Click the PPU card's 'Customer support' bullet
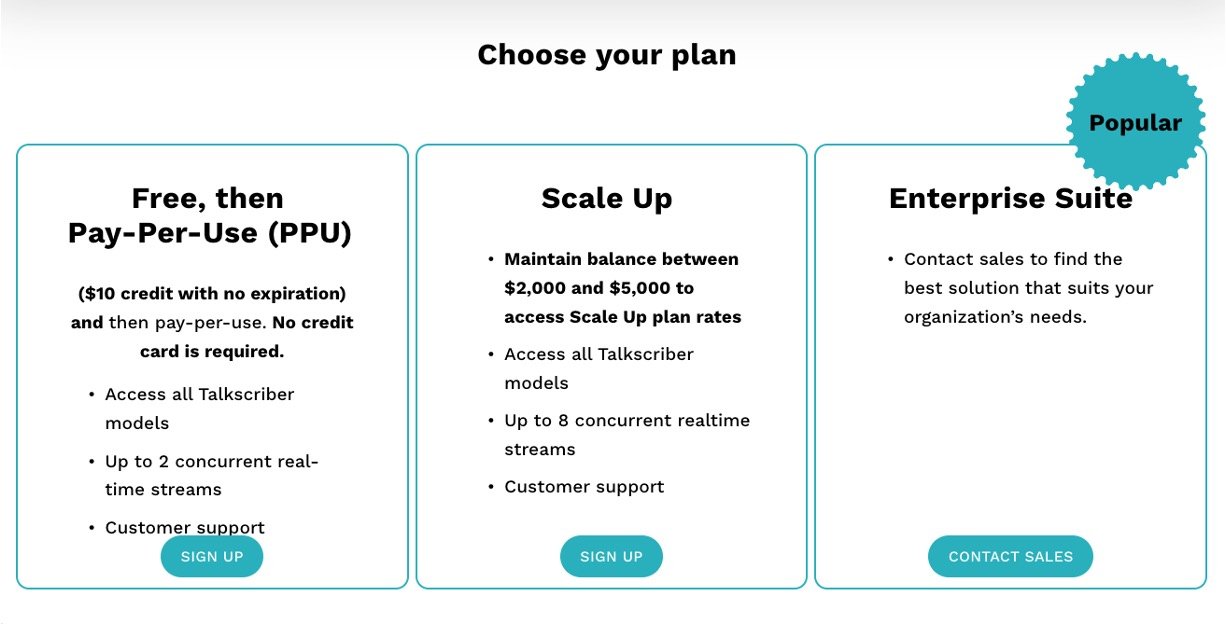Image resolution: width=1226 pixels, height=624 pixels. pyautogui.click(x=185, y=527)
